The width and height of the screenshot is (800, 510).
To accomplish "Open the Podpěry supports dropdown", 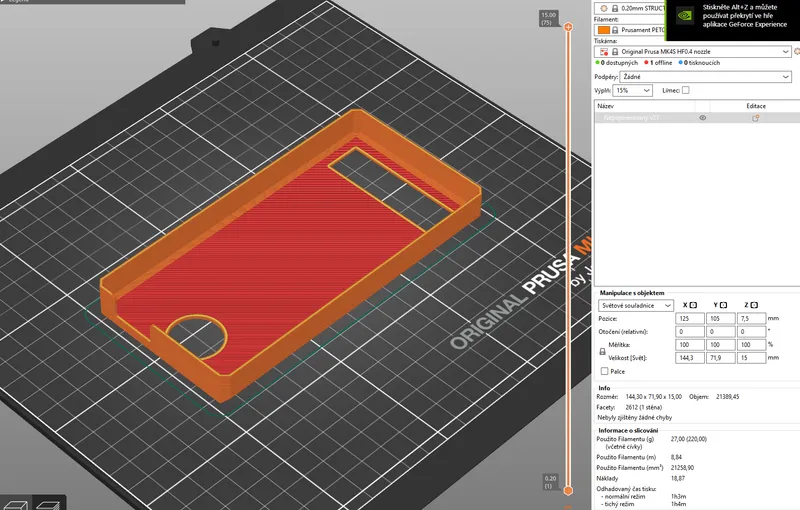I will (705, 76).
